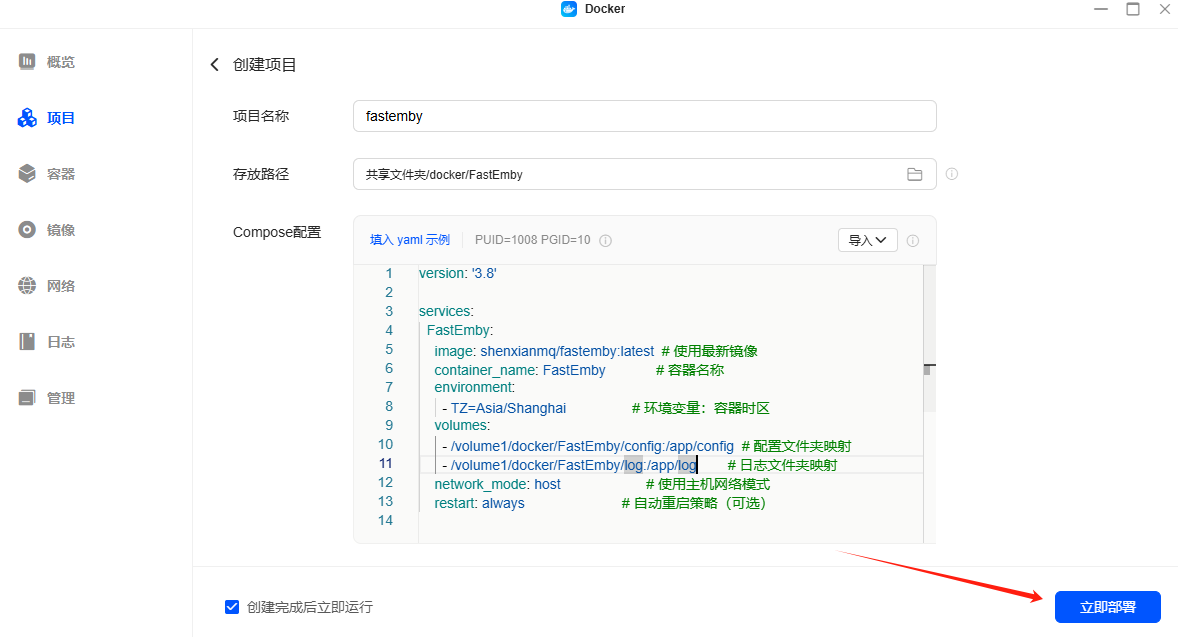Click the 立即部署 deploy button
The width and height of the screenshot is (1178, 637).
click(1107, 607)
